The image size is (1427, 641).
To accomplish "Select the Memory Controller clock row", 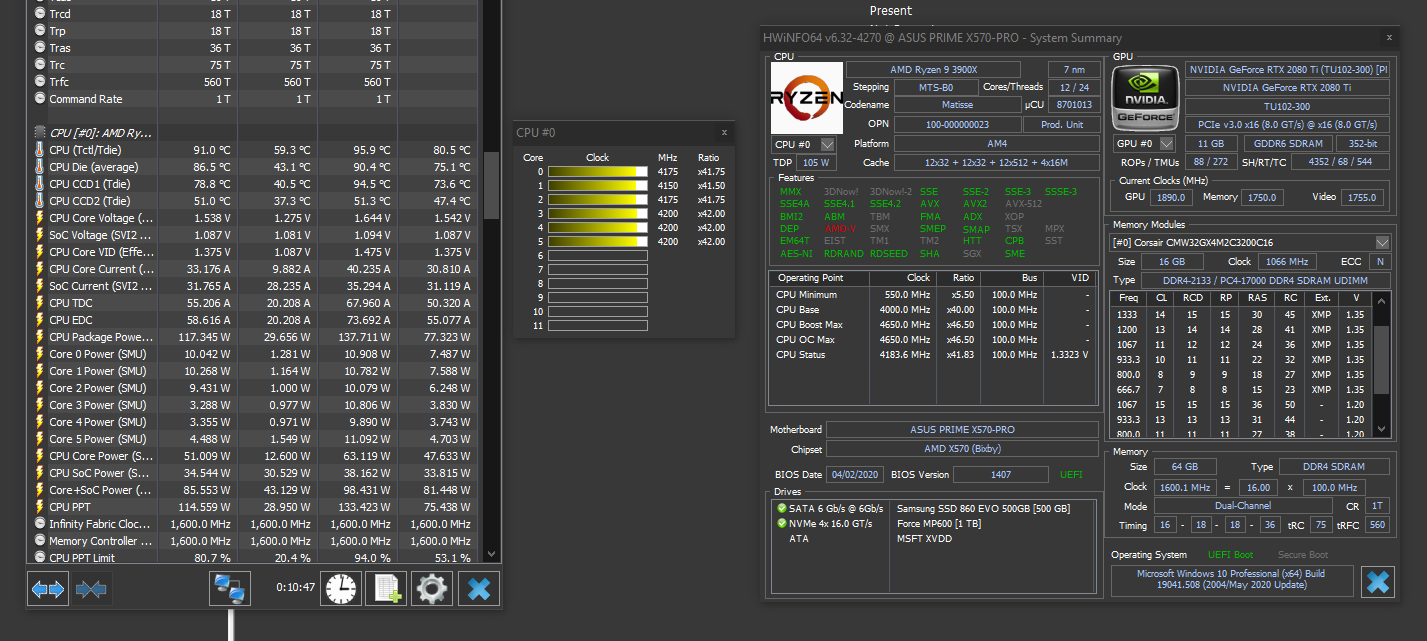I will point(256,541).
